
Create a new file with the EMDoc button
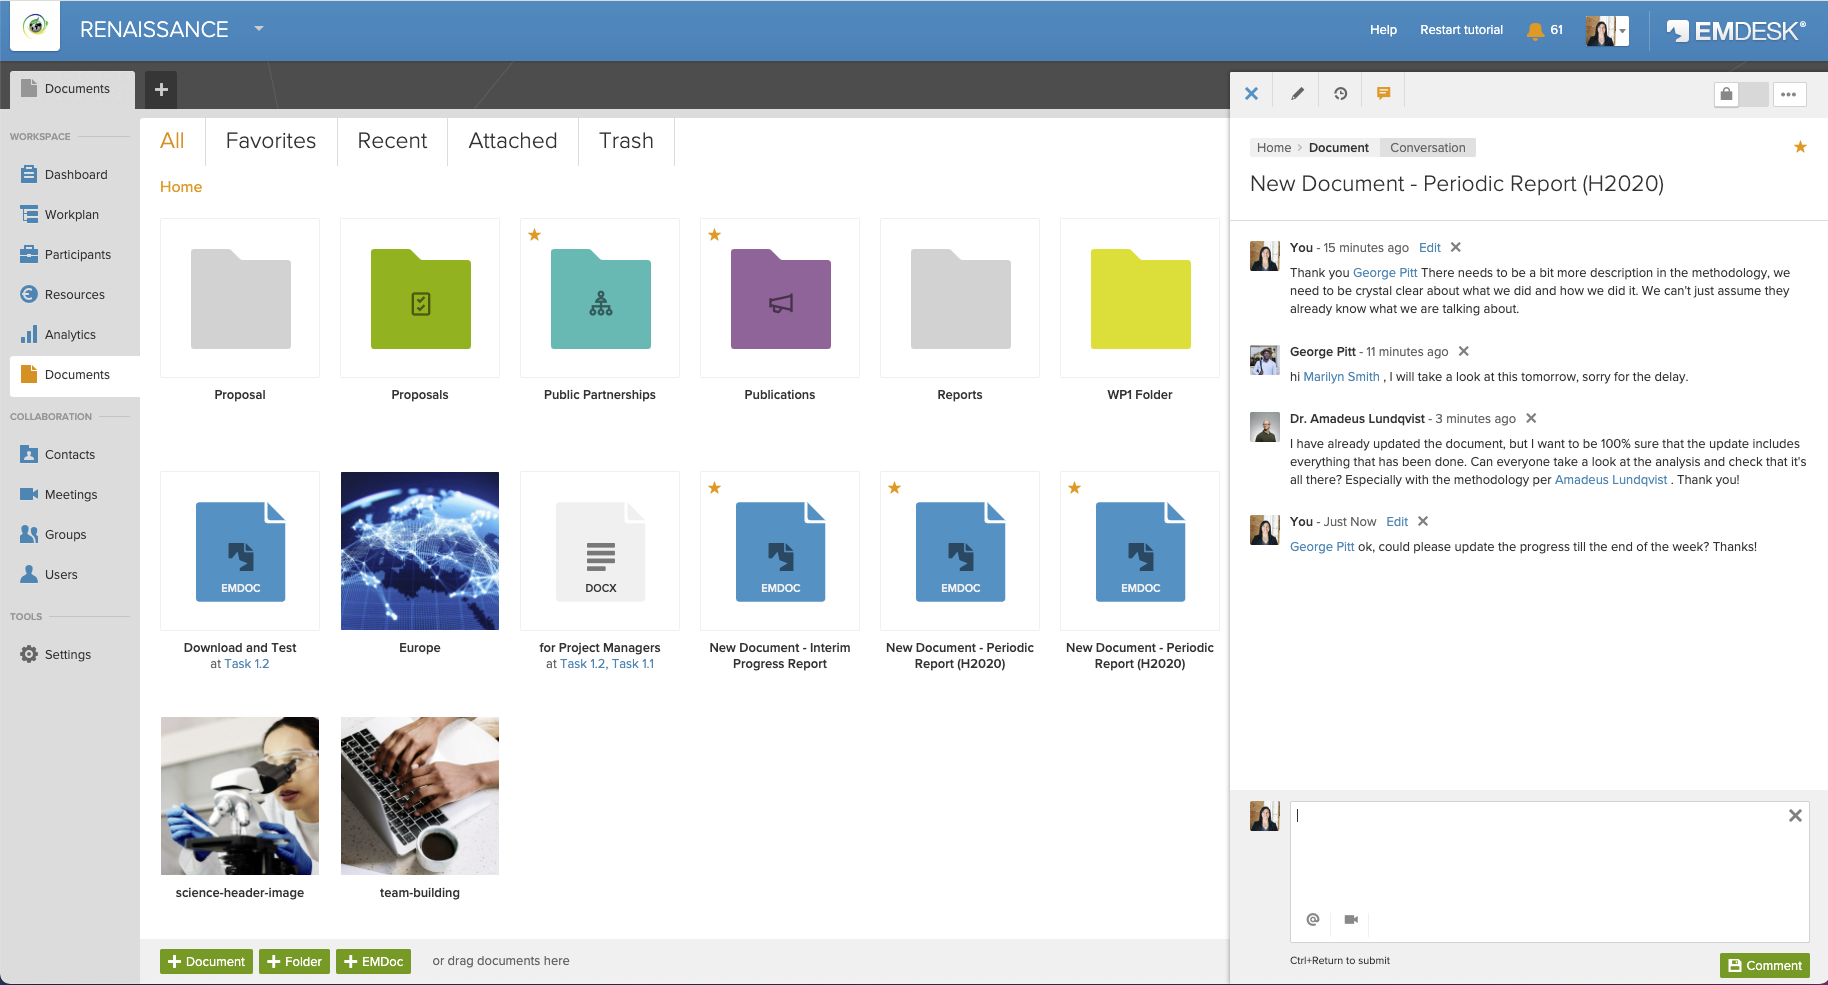pos(373,961)
